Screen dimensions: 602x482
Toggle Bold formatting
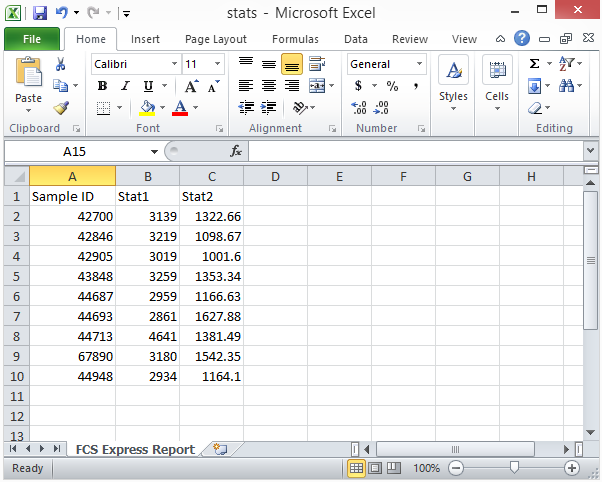click(102, 86)
